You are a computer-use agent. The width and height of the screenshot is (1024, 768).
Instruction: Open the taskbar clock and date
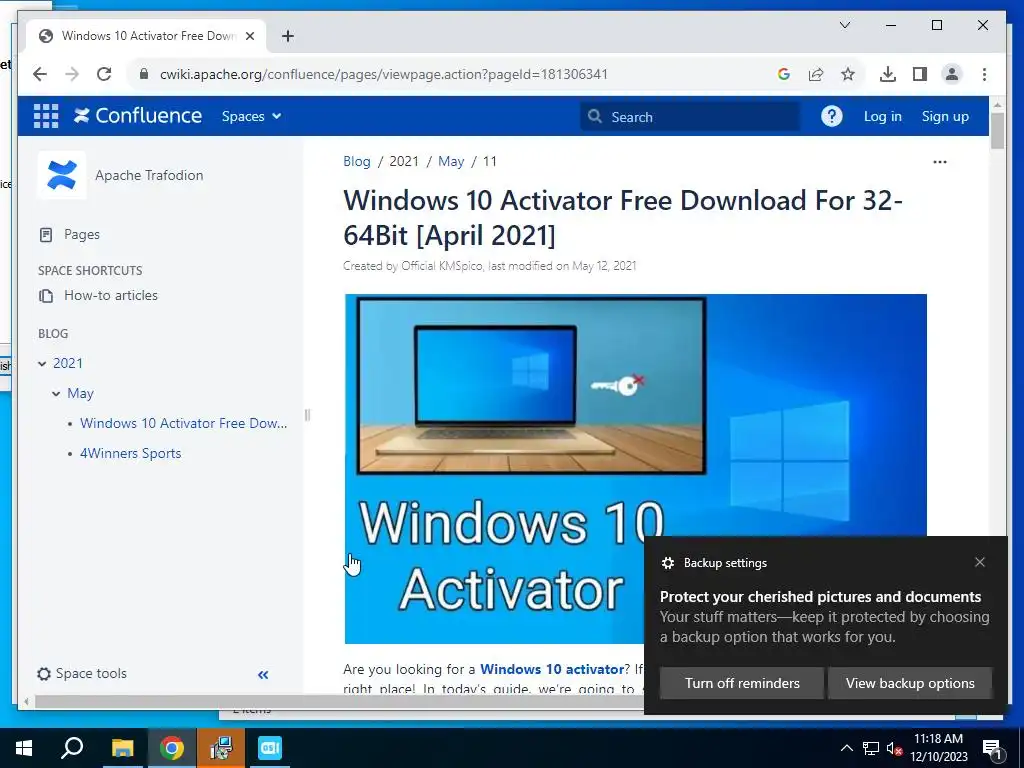pos(938,748)
